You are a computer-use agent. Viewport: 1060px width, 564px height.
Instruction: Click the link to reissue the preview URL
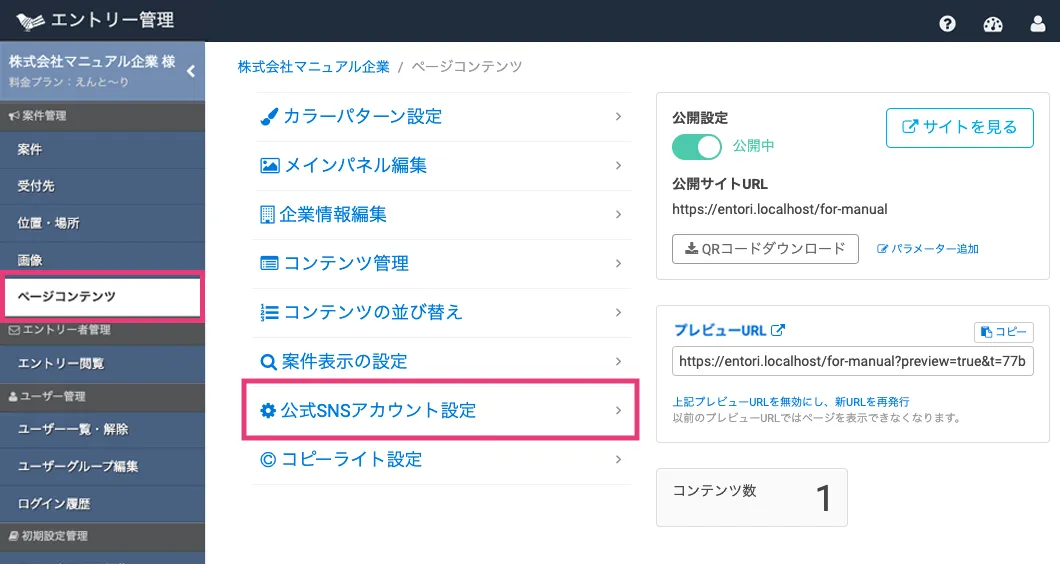(x=791, y=402)
